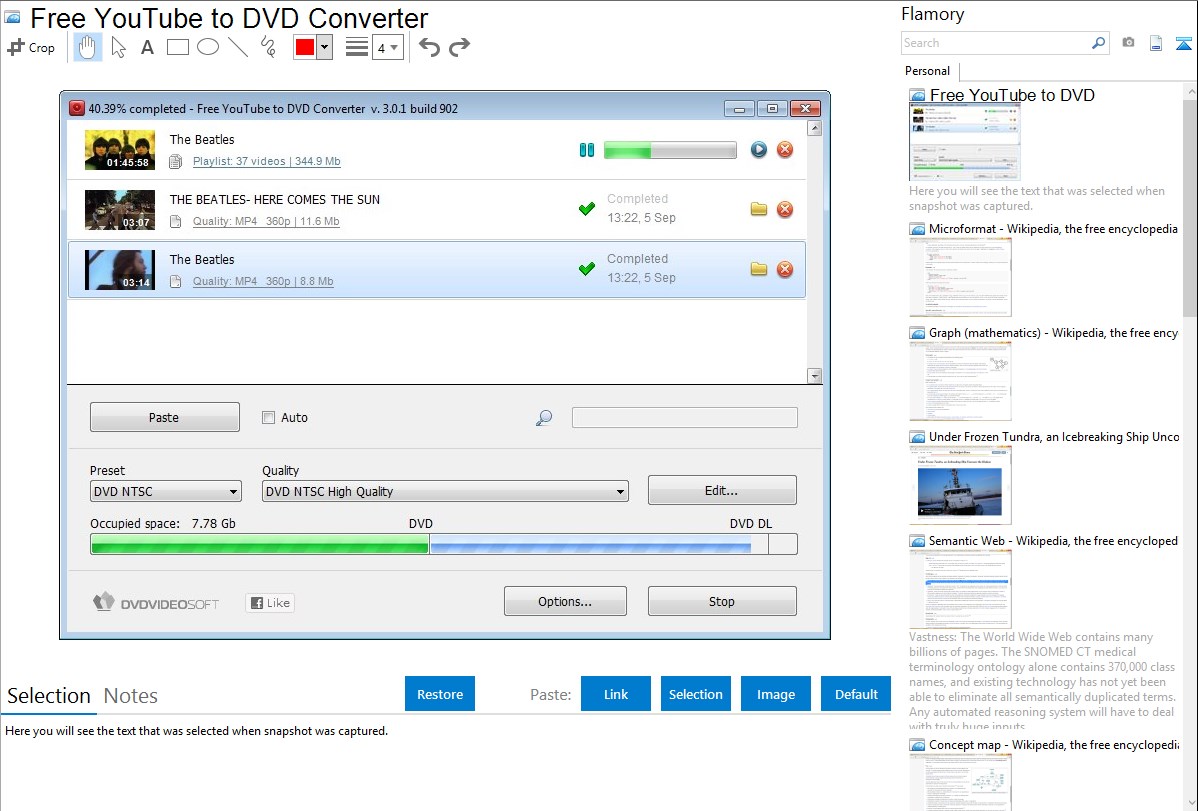This screenshot has height=811, width=1198.
Task: Open folder for Here Comes The Sun
Action: (759, 209)
